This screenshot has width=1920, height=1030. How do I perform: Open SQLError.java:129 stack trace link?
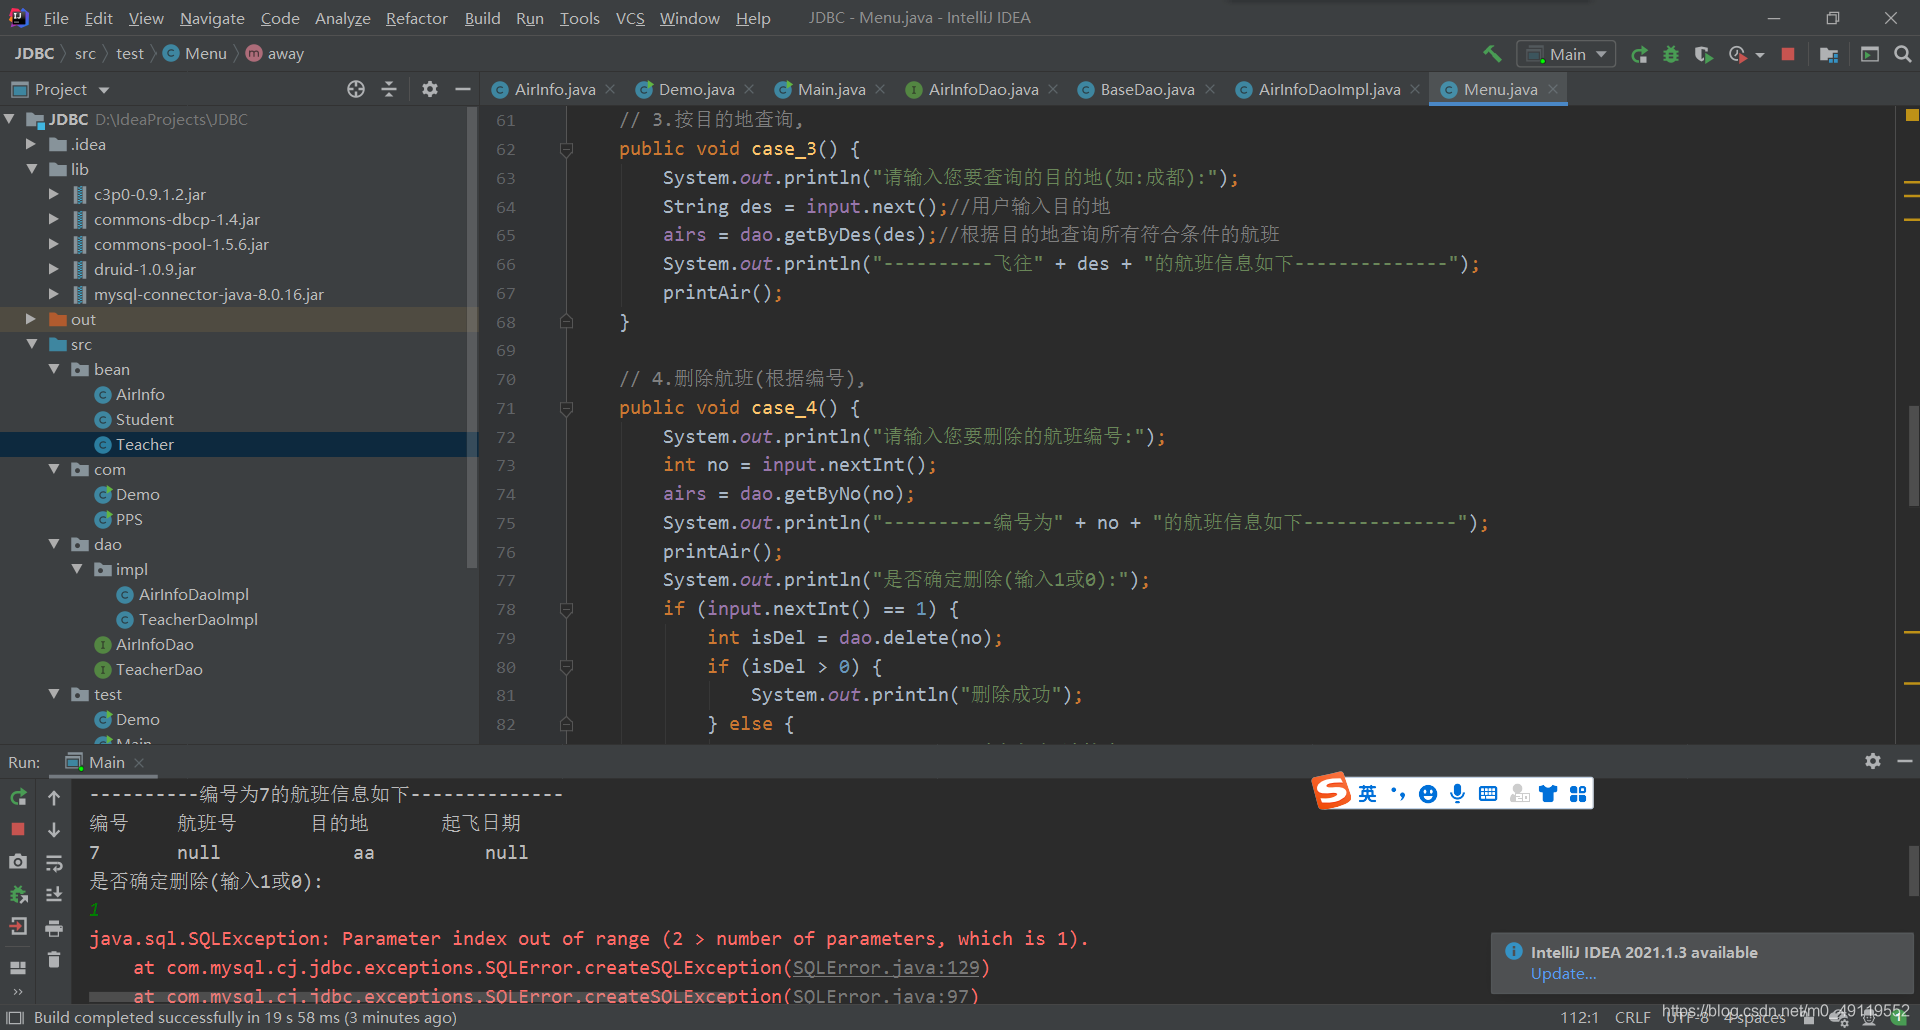(x=886, y=967)
